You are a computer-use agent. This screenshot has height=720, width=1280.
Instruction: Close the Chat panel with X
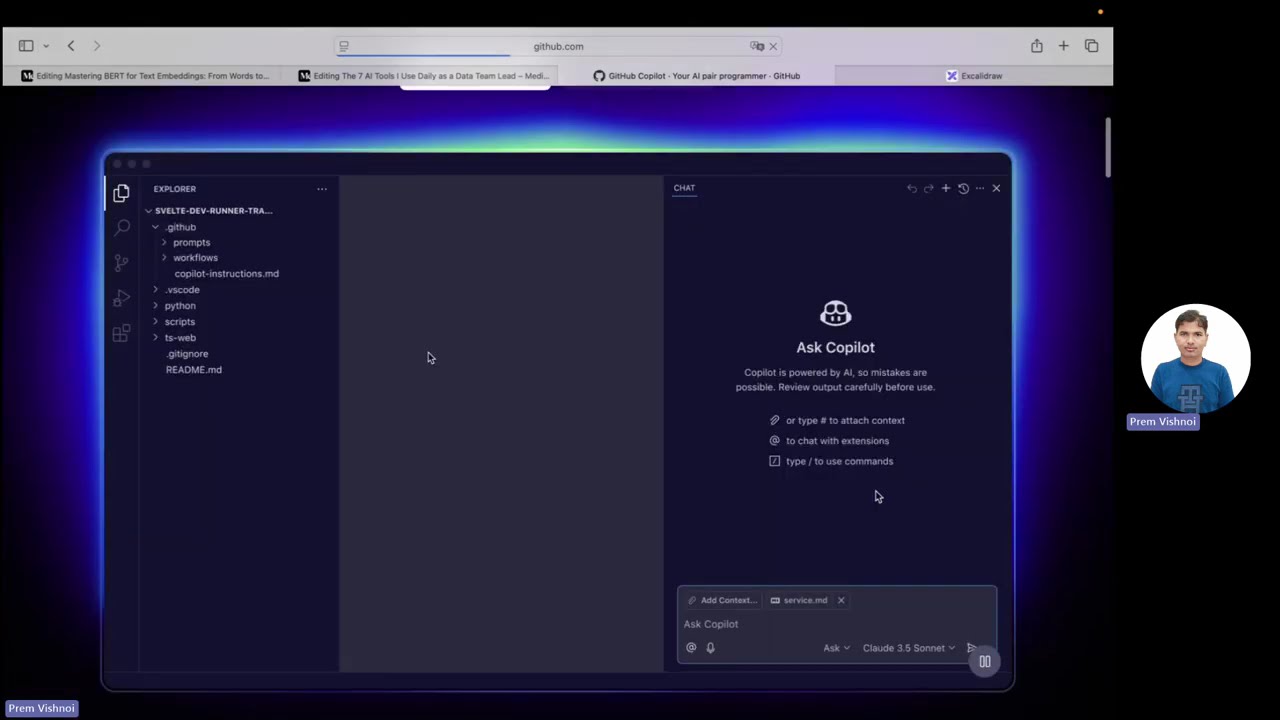[x=996, y=188]
